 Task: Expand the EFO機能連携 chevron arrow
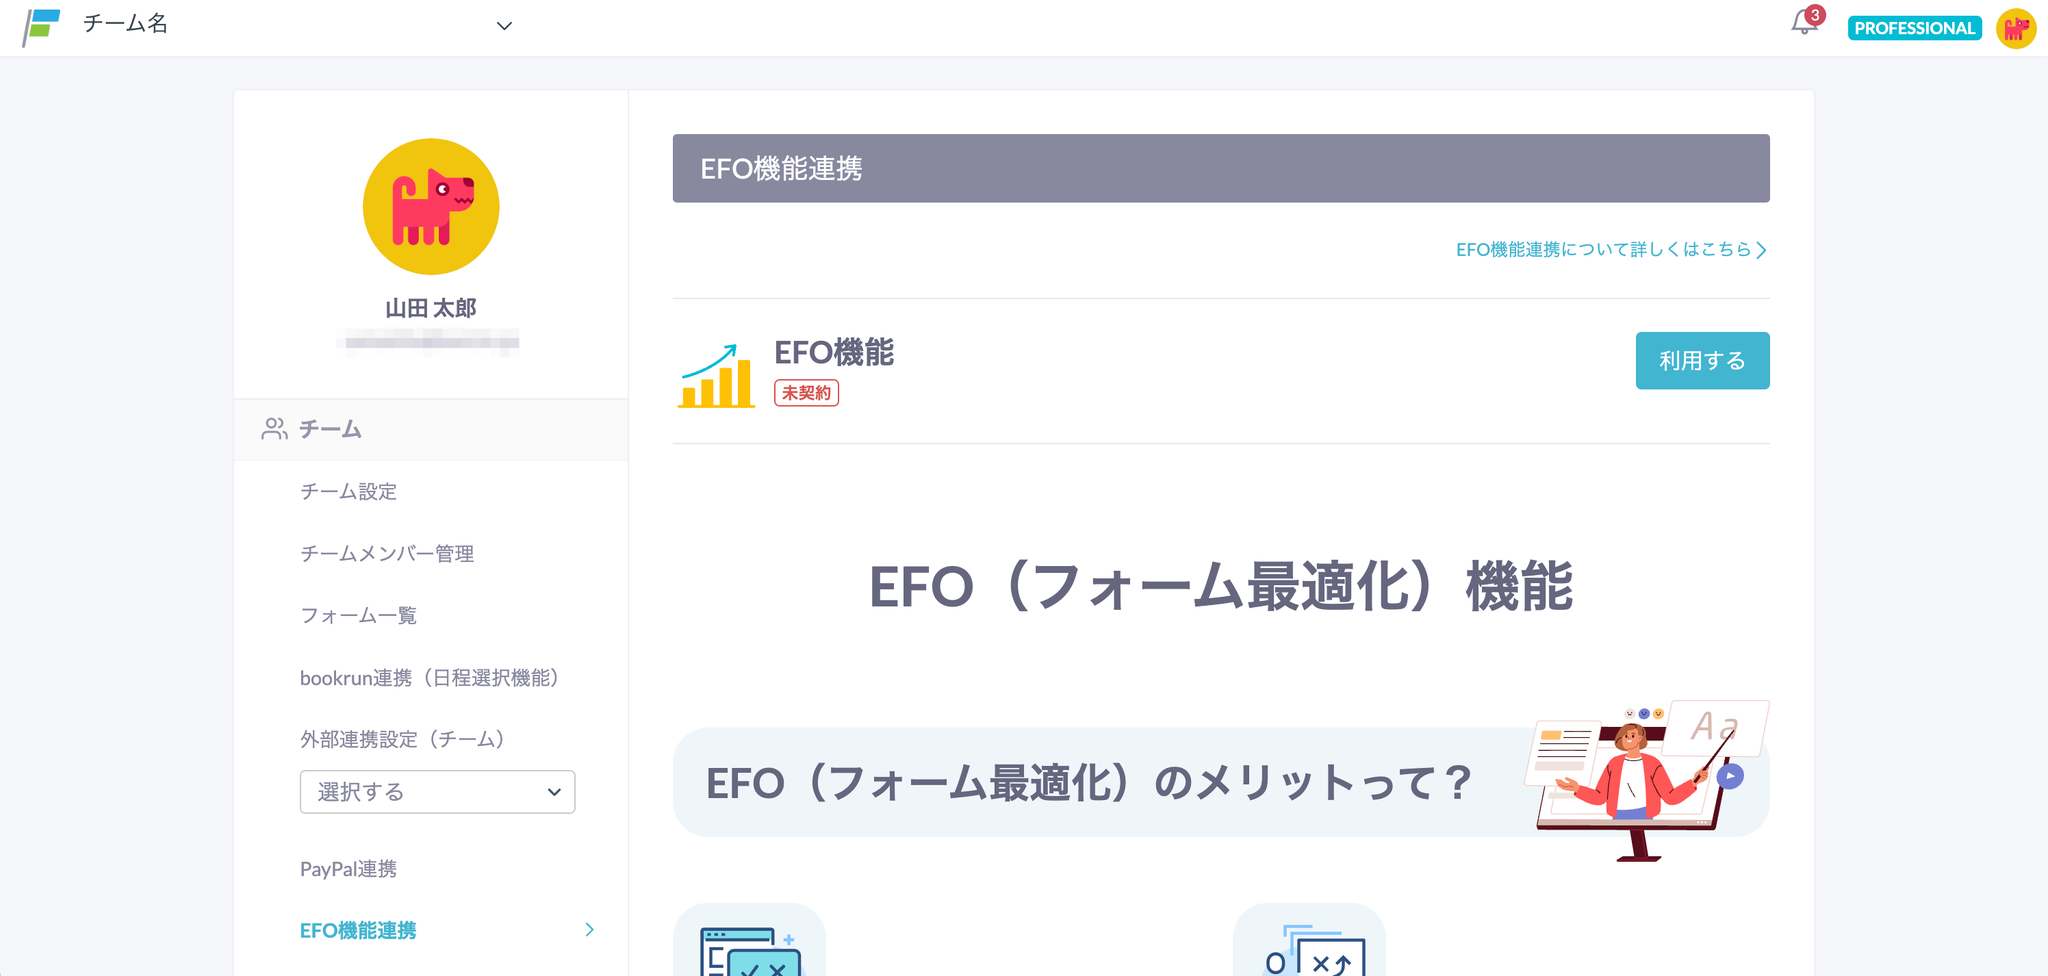(x=589, y=930)
